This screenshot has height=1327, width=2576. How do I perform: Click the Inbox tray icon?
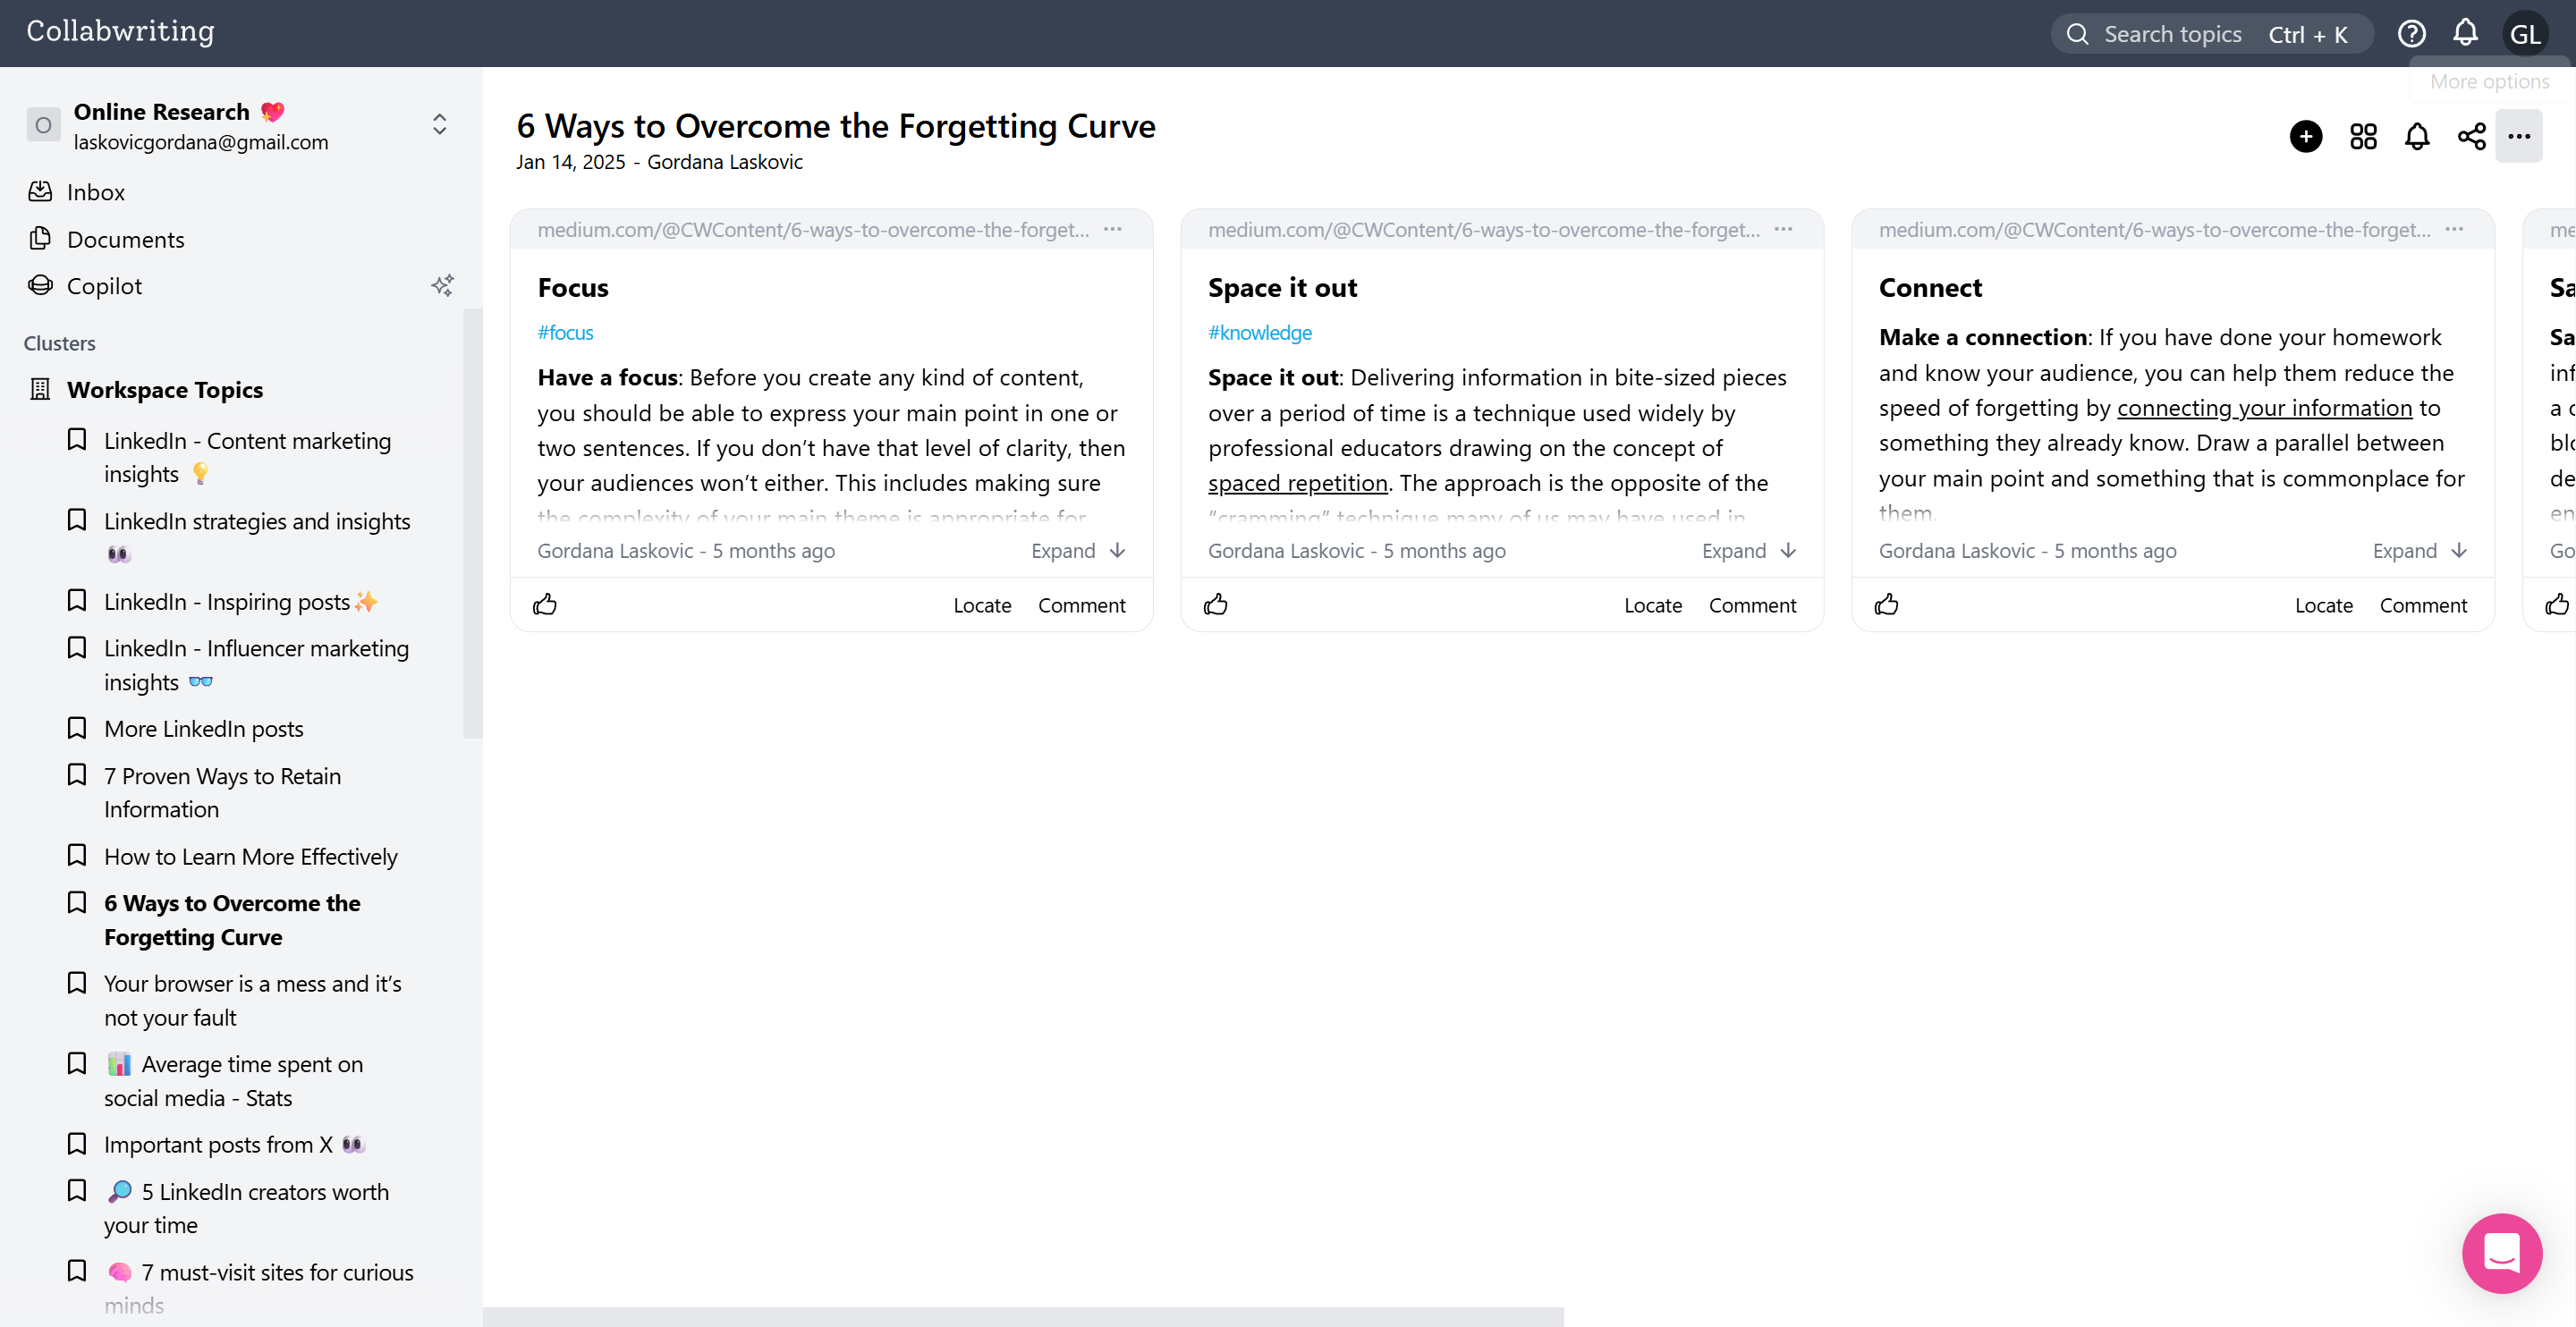coord(40,191)
